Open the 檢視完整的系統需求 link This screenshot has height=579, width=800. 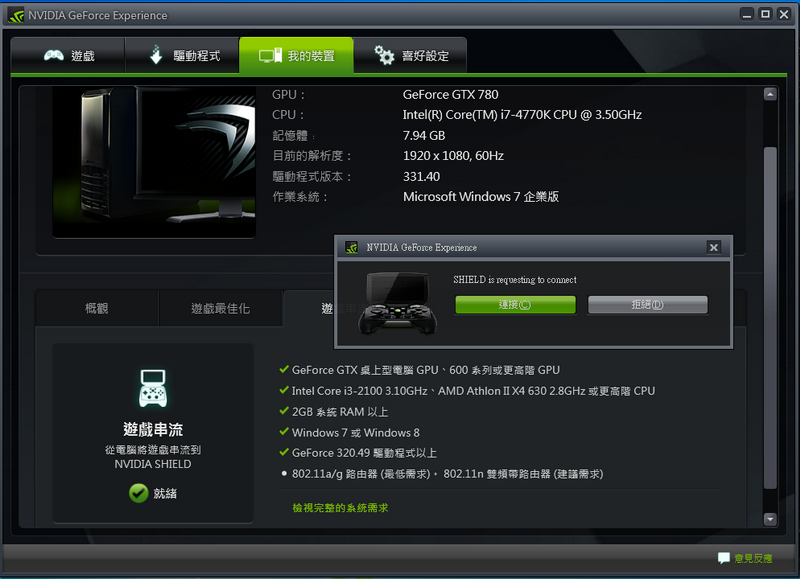[x=340, y=508]
